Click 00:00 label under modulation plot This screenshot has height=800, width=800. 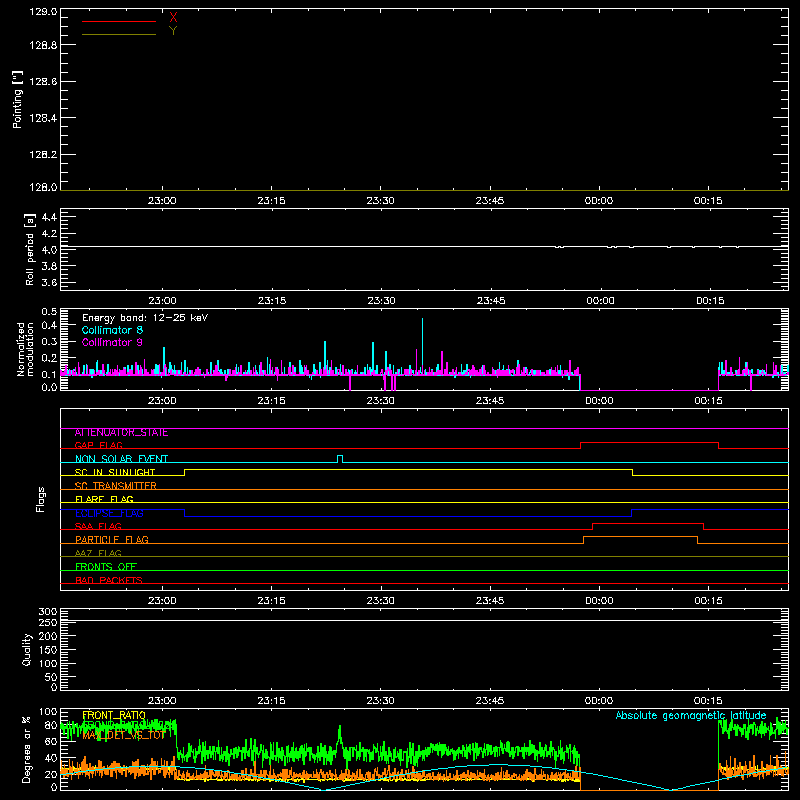[x=599, y=401]
